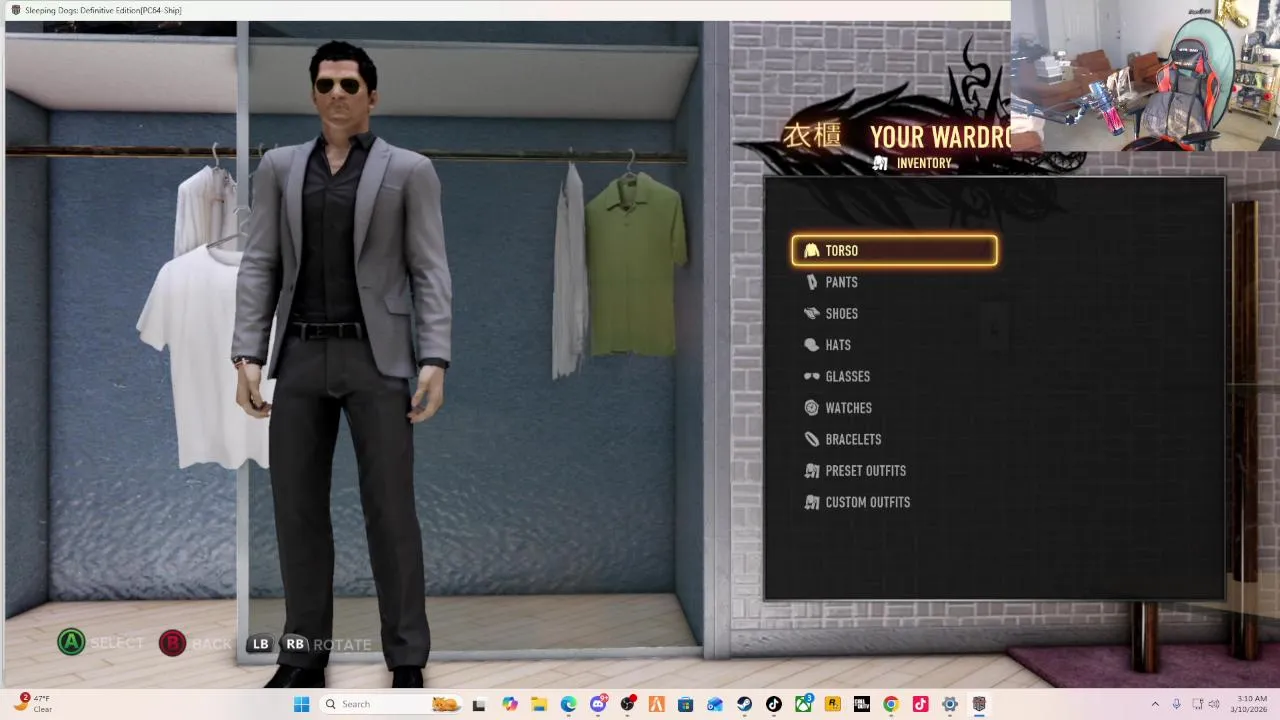Image resolution: width=1280 pixels, height=720 pixels.
Task: Open the weather widget showing 47°F
Action: (x=32, y=703)
